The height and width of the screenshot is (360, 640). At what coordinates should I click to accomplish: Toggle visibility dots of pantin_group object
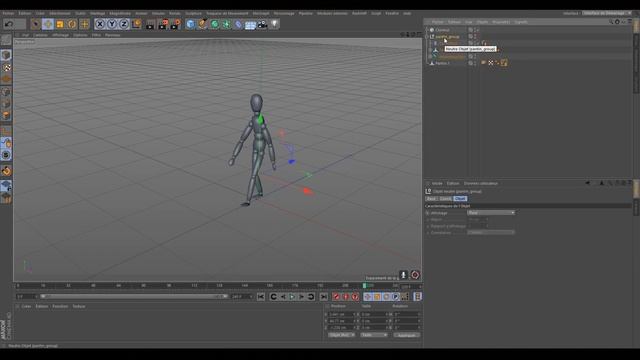[x=475, y=36]
